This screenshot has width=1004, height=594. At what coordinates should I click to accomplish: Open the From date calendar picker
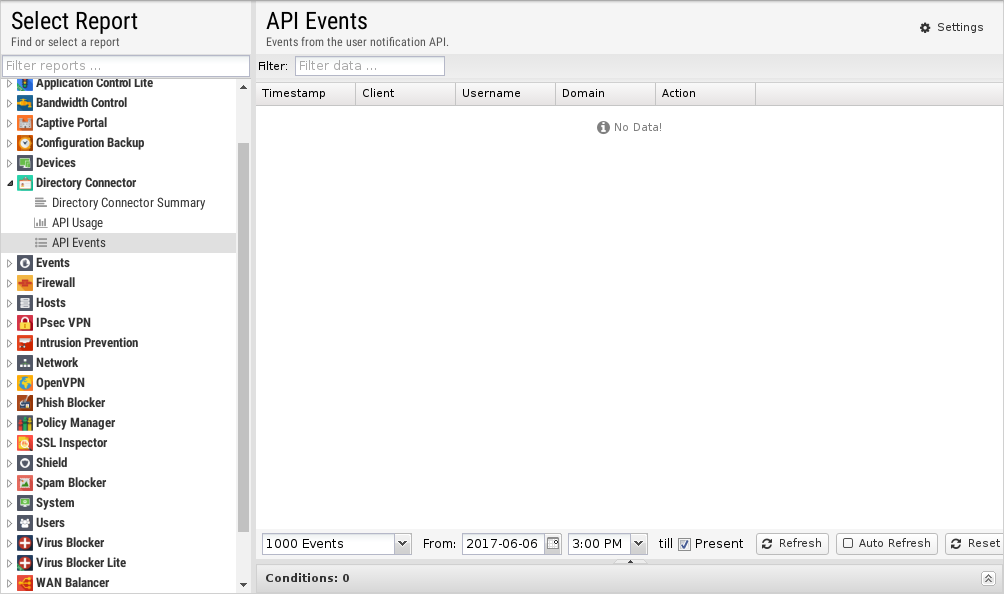[553, 544]
